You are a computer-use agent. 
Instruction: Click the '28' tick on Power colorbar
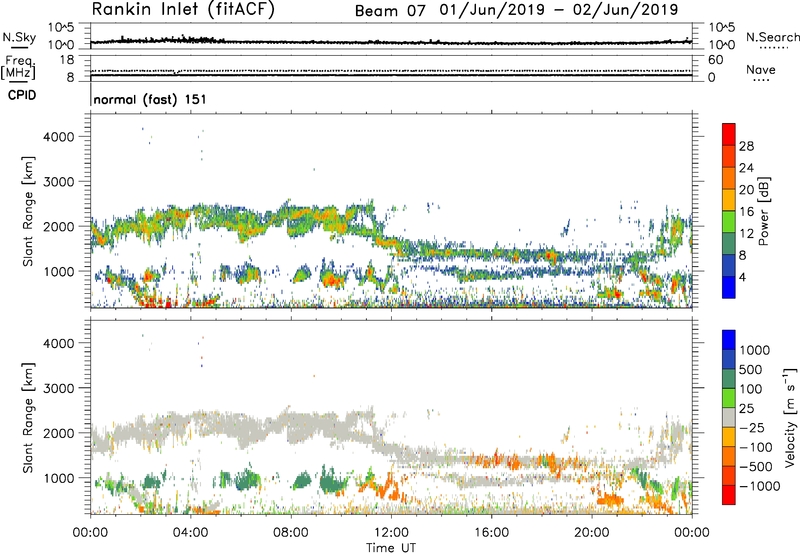tap(746, 146)
